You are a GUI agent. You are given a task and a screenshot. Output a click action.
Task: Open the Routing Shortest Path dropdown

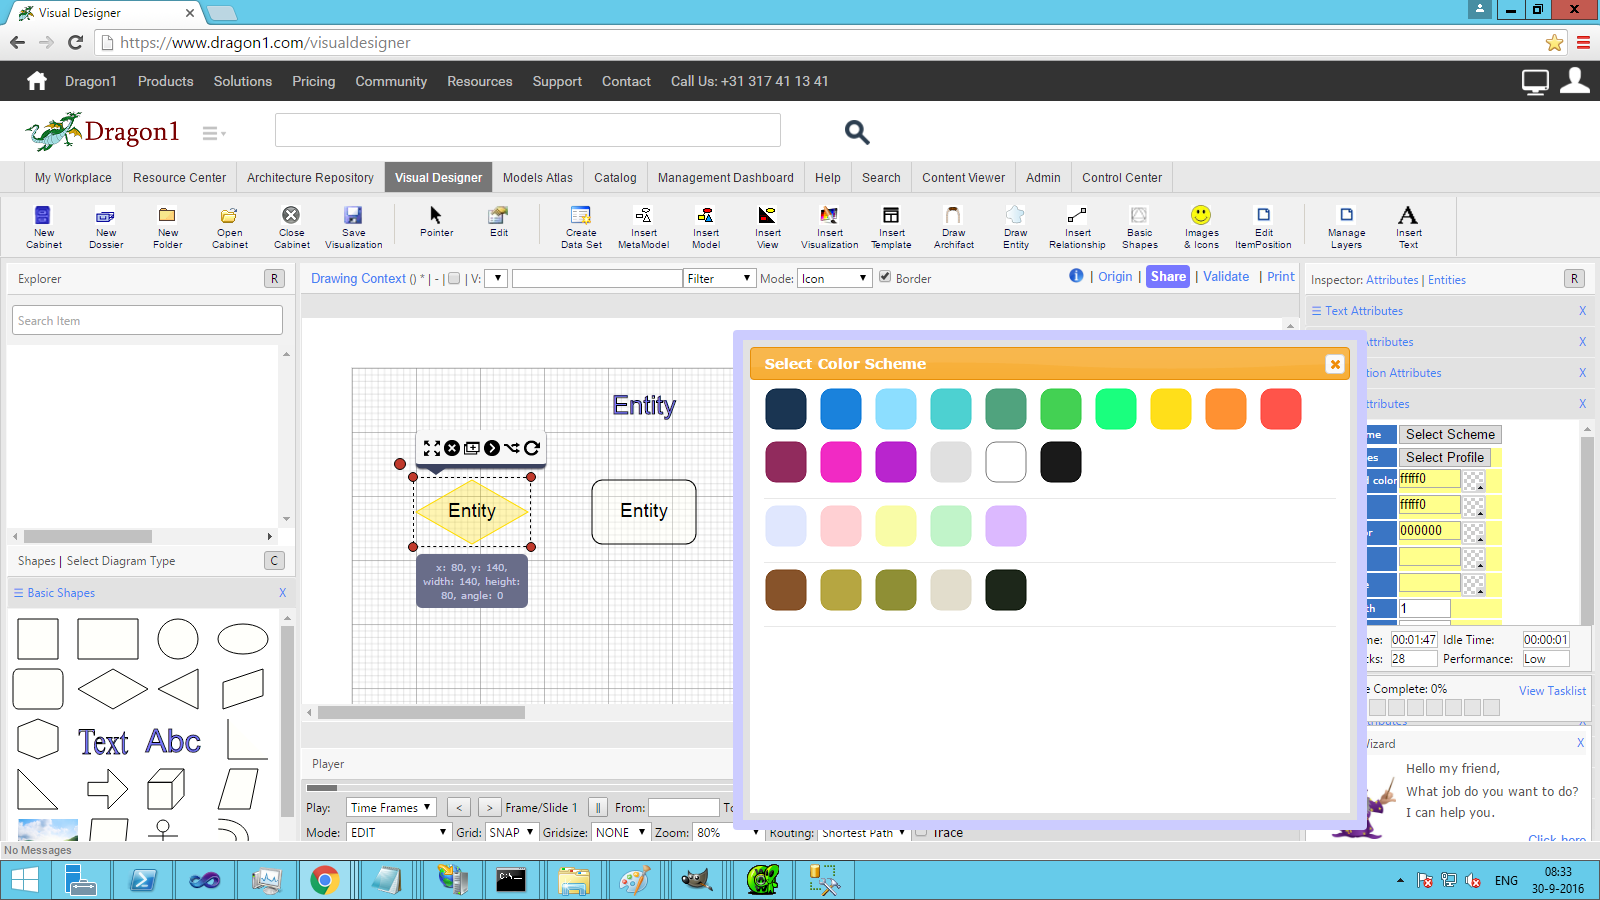pos(863,832)
